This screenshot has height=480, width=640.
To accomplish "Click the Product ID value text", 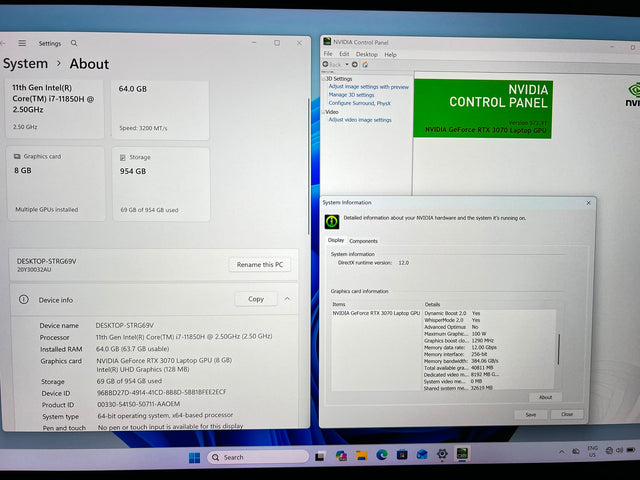I will point(138,404).
